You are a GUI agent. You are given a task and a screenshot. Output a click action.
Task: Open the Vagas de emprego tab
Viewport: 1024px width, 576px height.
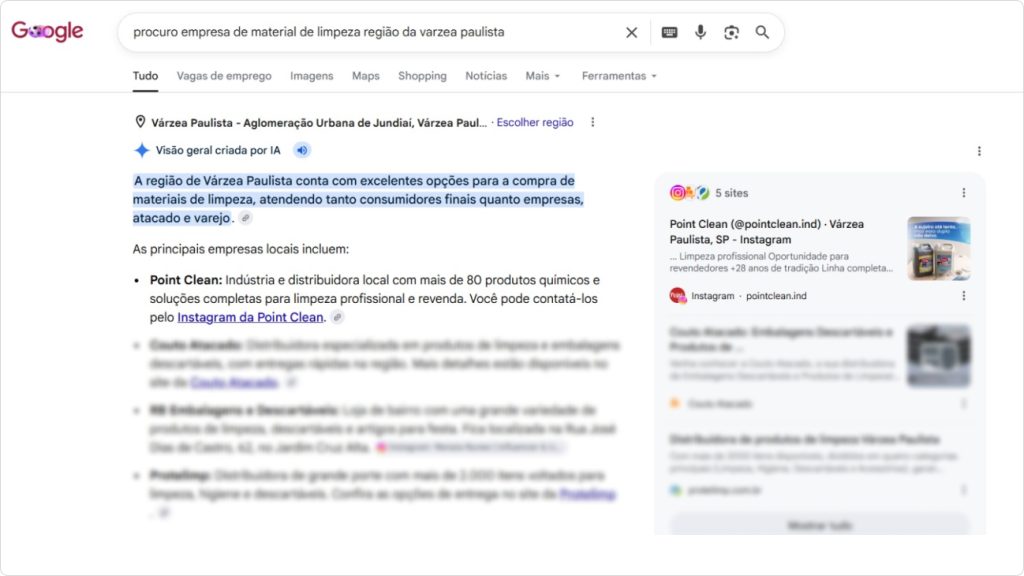[224, 76]
